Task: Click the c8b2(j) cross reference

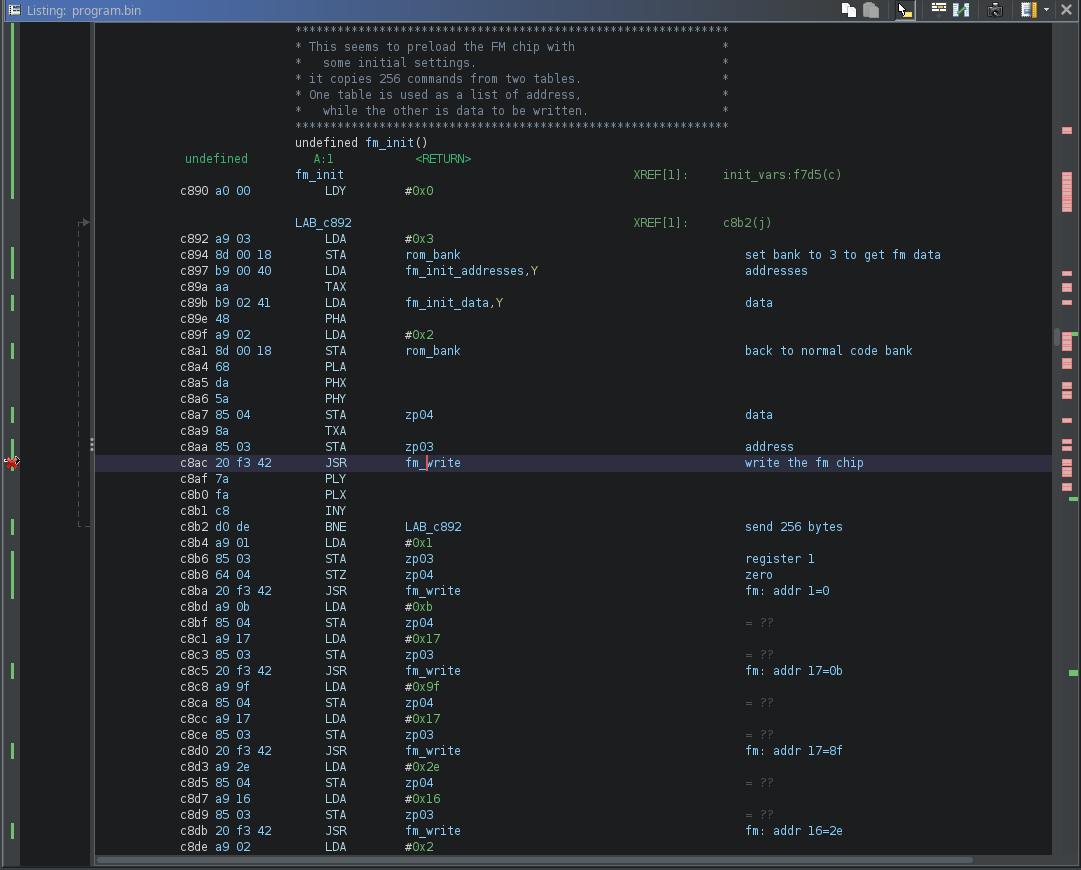Action: tap(747, 223)
